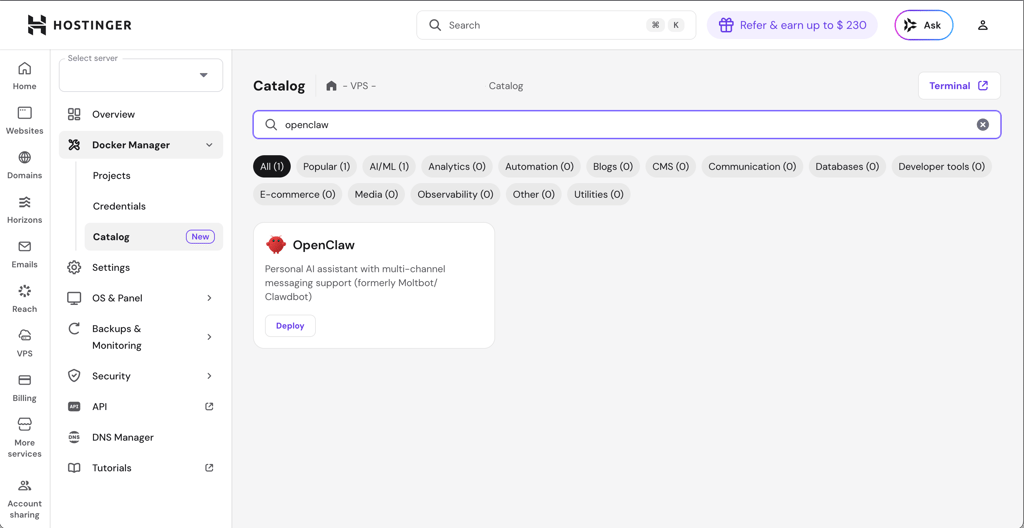Click into the catalog search input
The width and height of the screenshot is (1024, 528).
tap(627, 125)
